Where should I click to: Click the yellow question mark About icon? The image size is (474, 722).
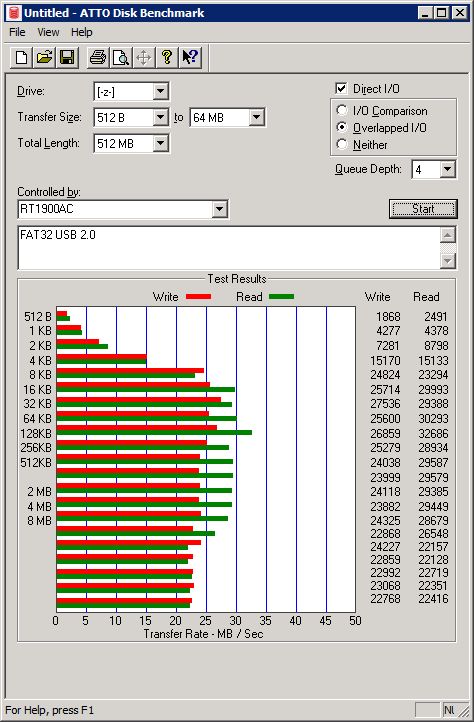(x=167, y=58)
